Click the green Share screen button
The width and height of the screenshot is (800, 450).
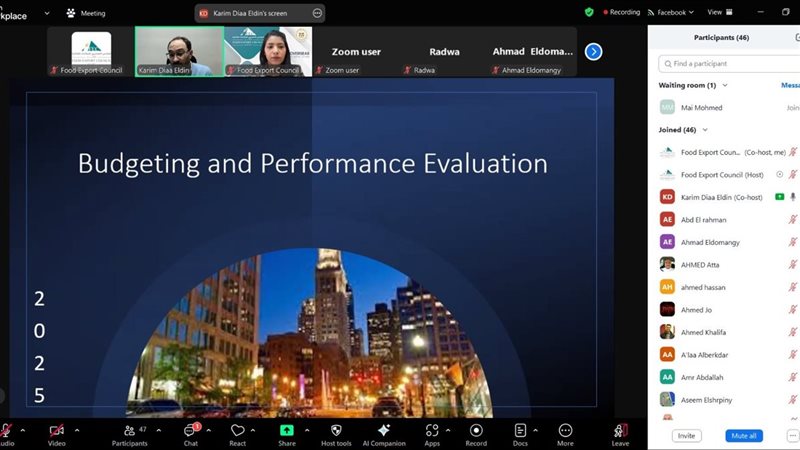[287, 435]
